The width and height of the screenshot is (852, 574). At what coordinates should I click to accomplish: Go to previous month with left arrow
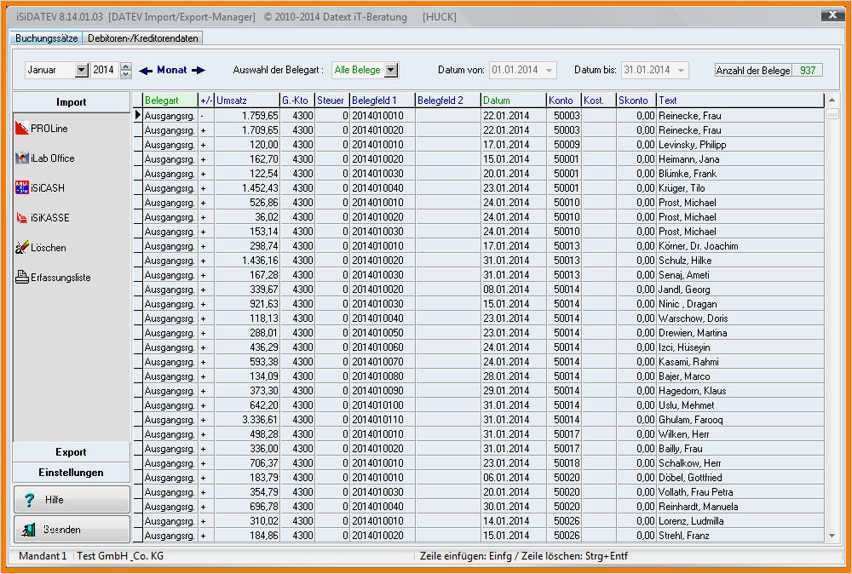[146, 70]
